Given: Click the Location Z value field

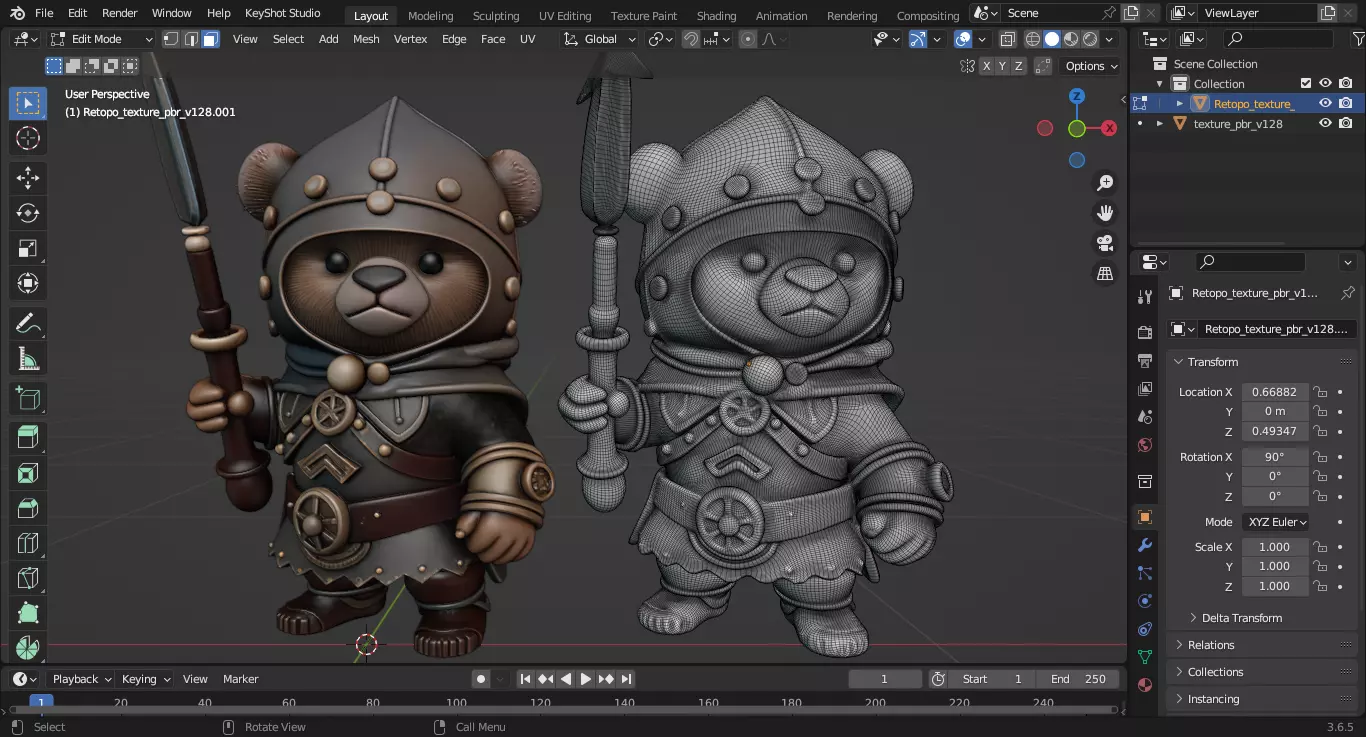Looking at the screenshot, I should 1275,431.
